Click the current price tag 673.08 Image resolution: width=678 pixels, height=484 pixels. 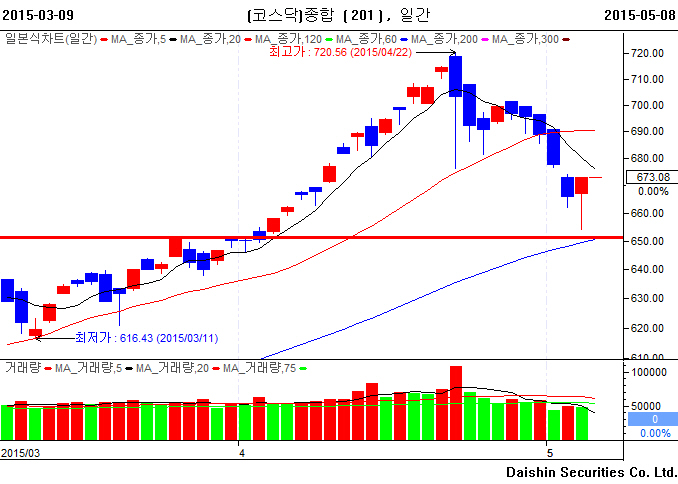(652, 177)
